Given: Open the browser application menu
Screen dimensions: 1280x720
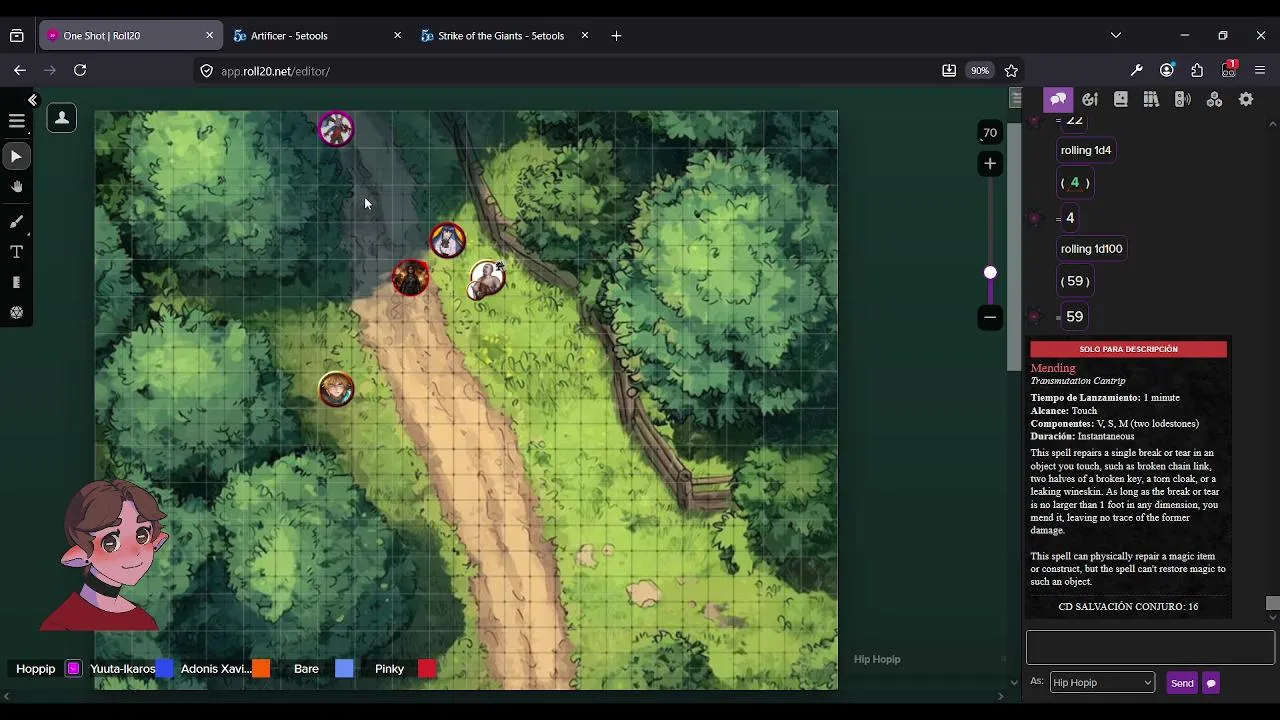Looking at the screenshot, I should [1260, 70].
